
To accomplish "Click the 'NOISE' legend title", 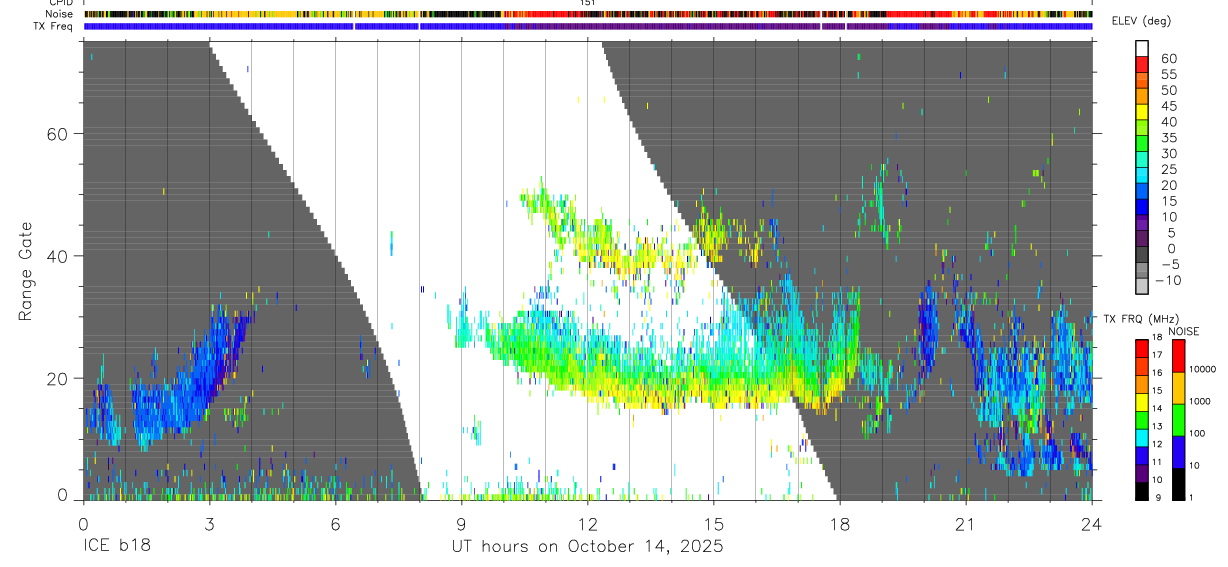I will (x=1183, y=331).
